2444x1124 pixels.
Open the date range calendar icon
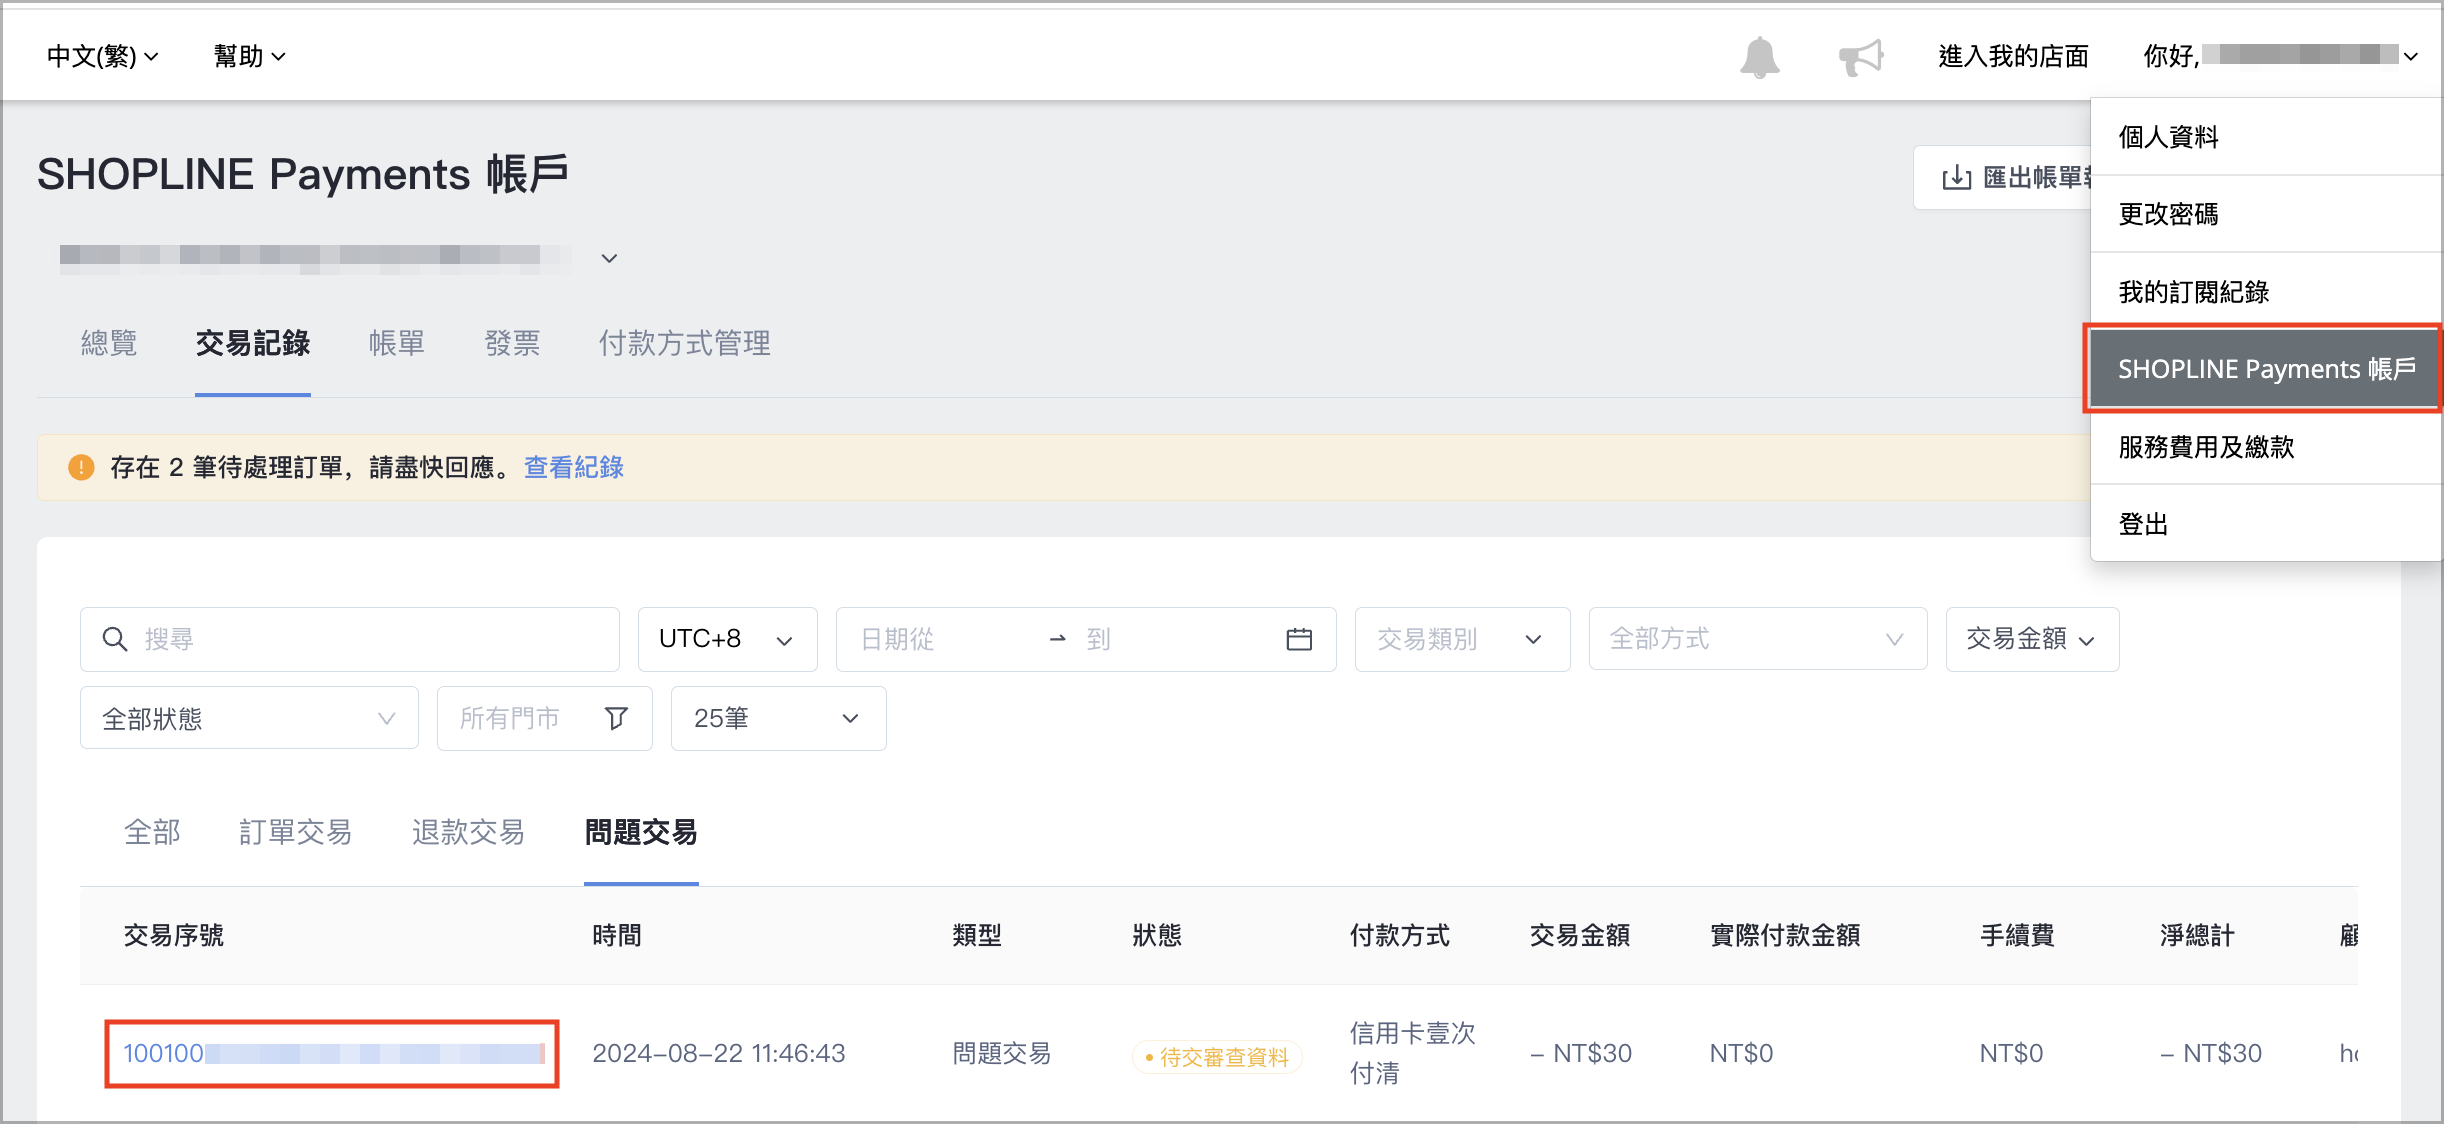click(1299, 639)
